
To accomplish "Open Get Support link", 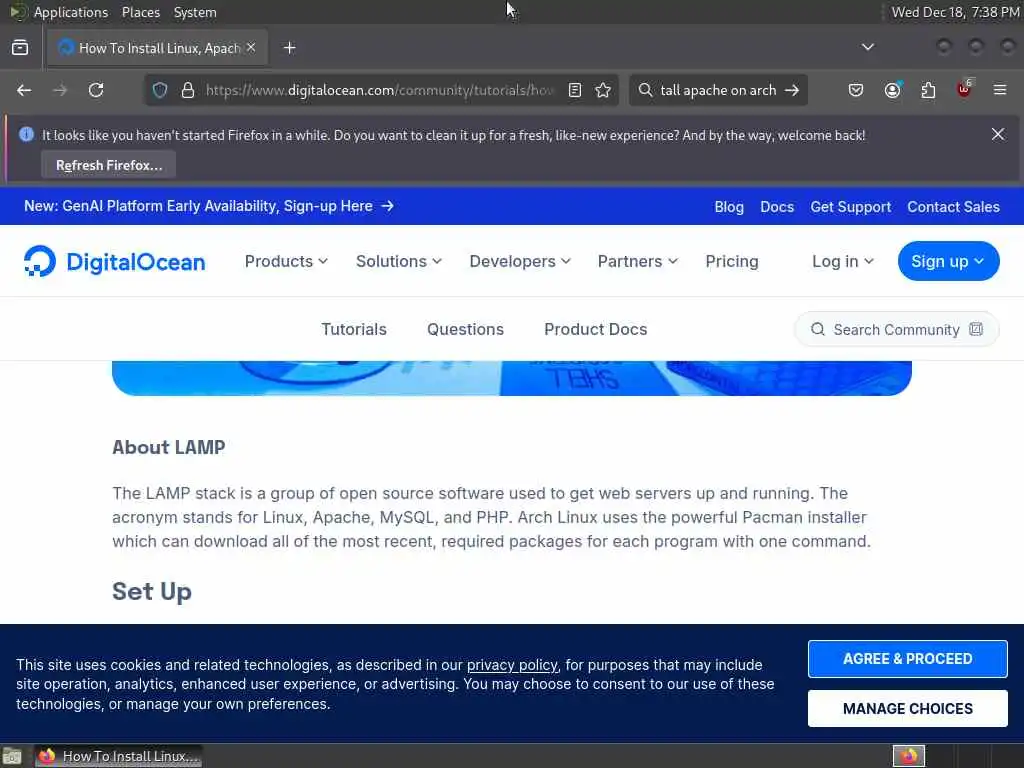I will (x=850, y=206).
